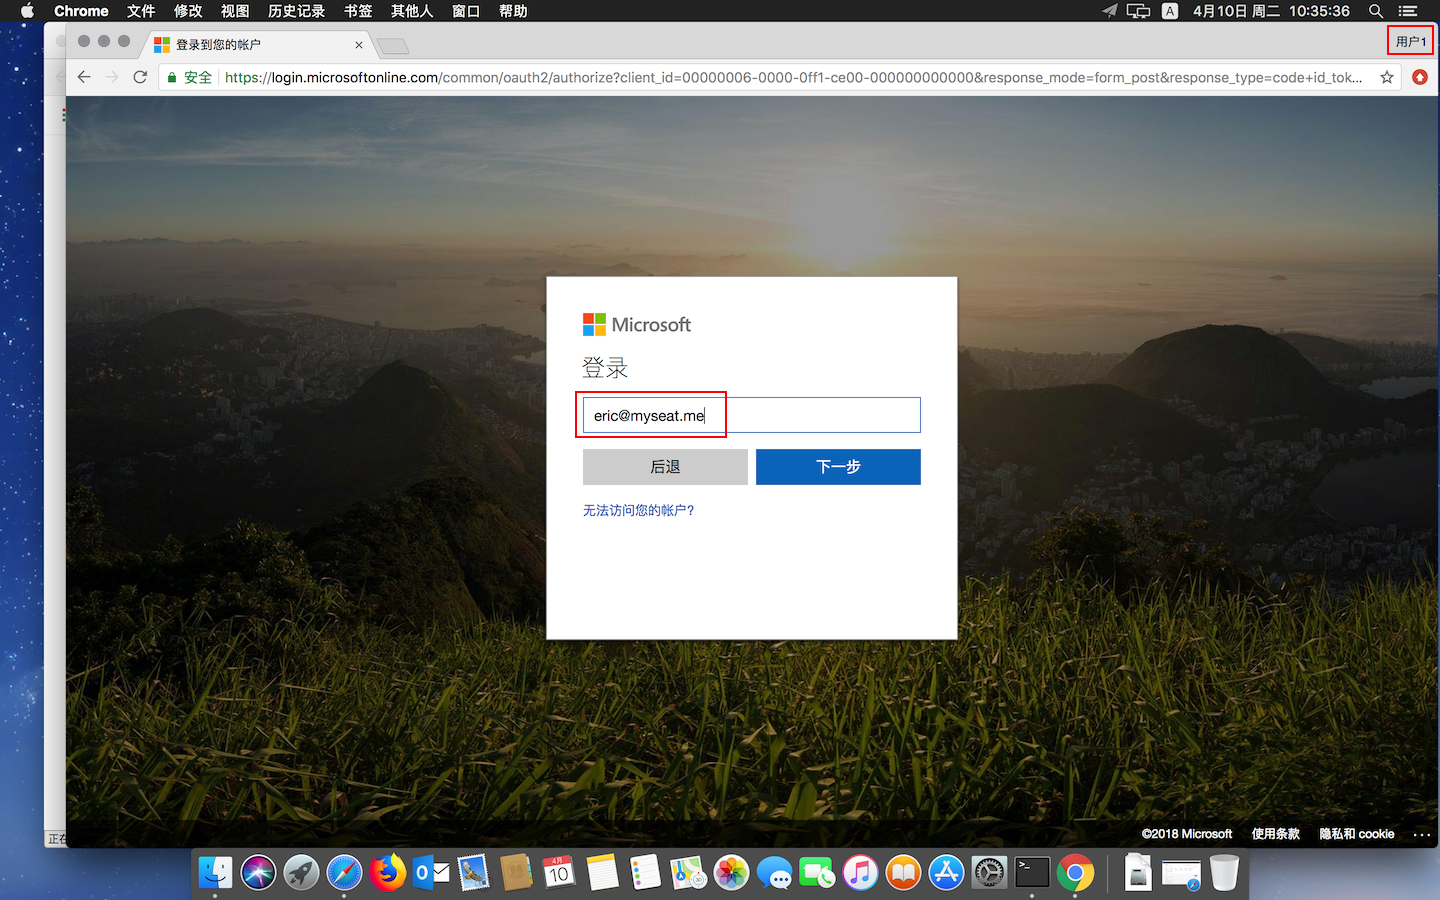The width and height of the screenshot is (1440, 900).
Task: Click the input source A icon
Action: point(1170,11)
